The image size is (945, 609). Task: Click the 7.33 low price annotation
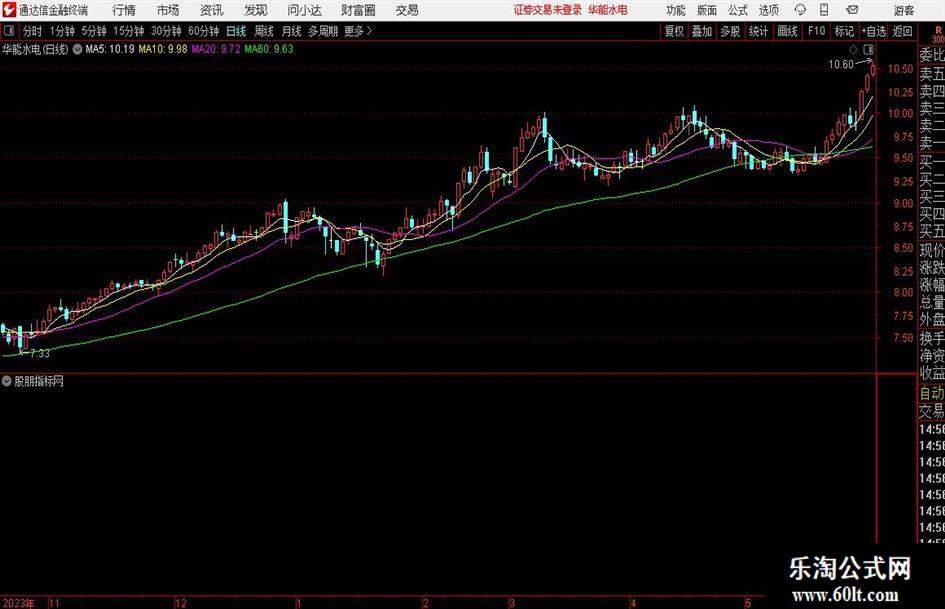pyautogui.click(x=40, y=353)
